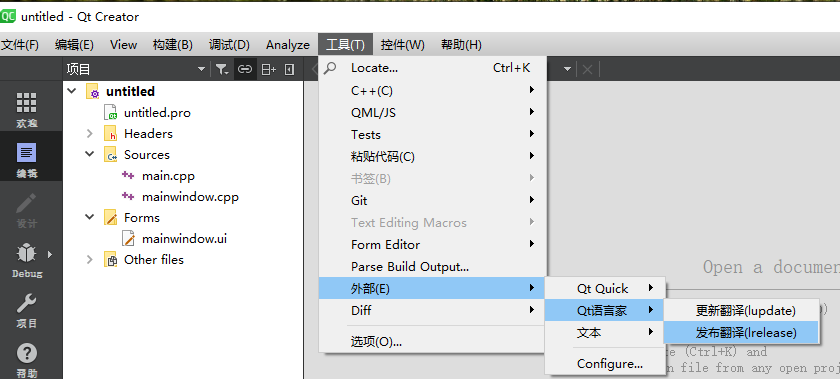The width and height of the screenshot is (840, 379).
Task: Run 发布翻译(lrelease)
Action: [x=741, y=332]
